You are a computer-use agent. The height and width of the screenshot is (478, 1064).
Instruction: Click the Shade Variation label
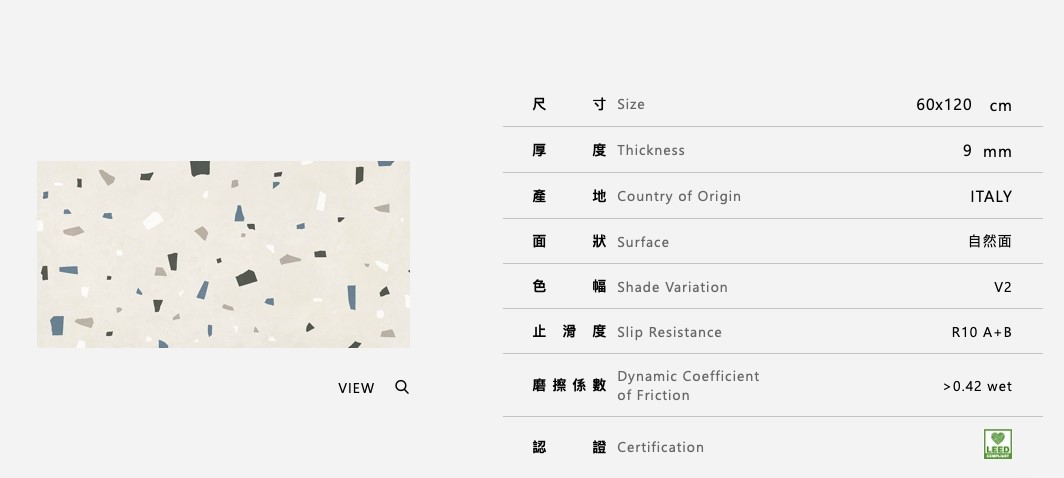pyautogui.click(x=672, y=287)
